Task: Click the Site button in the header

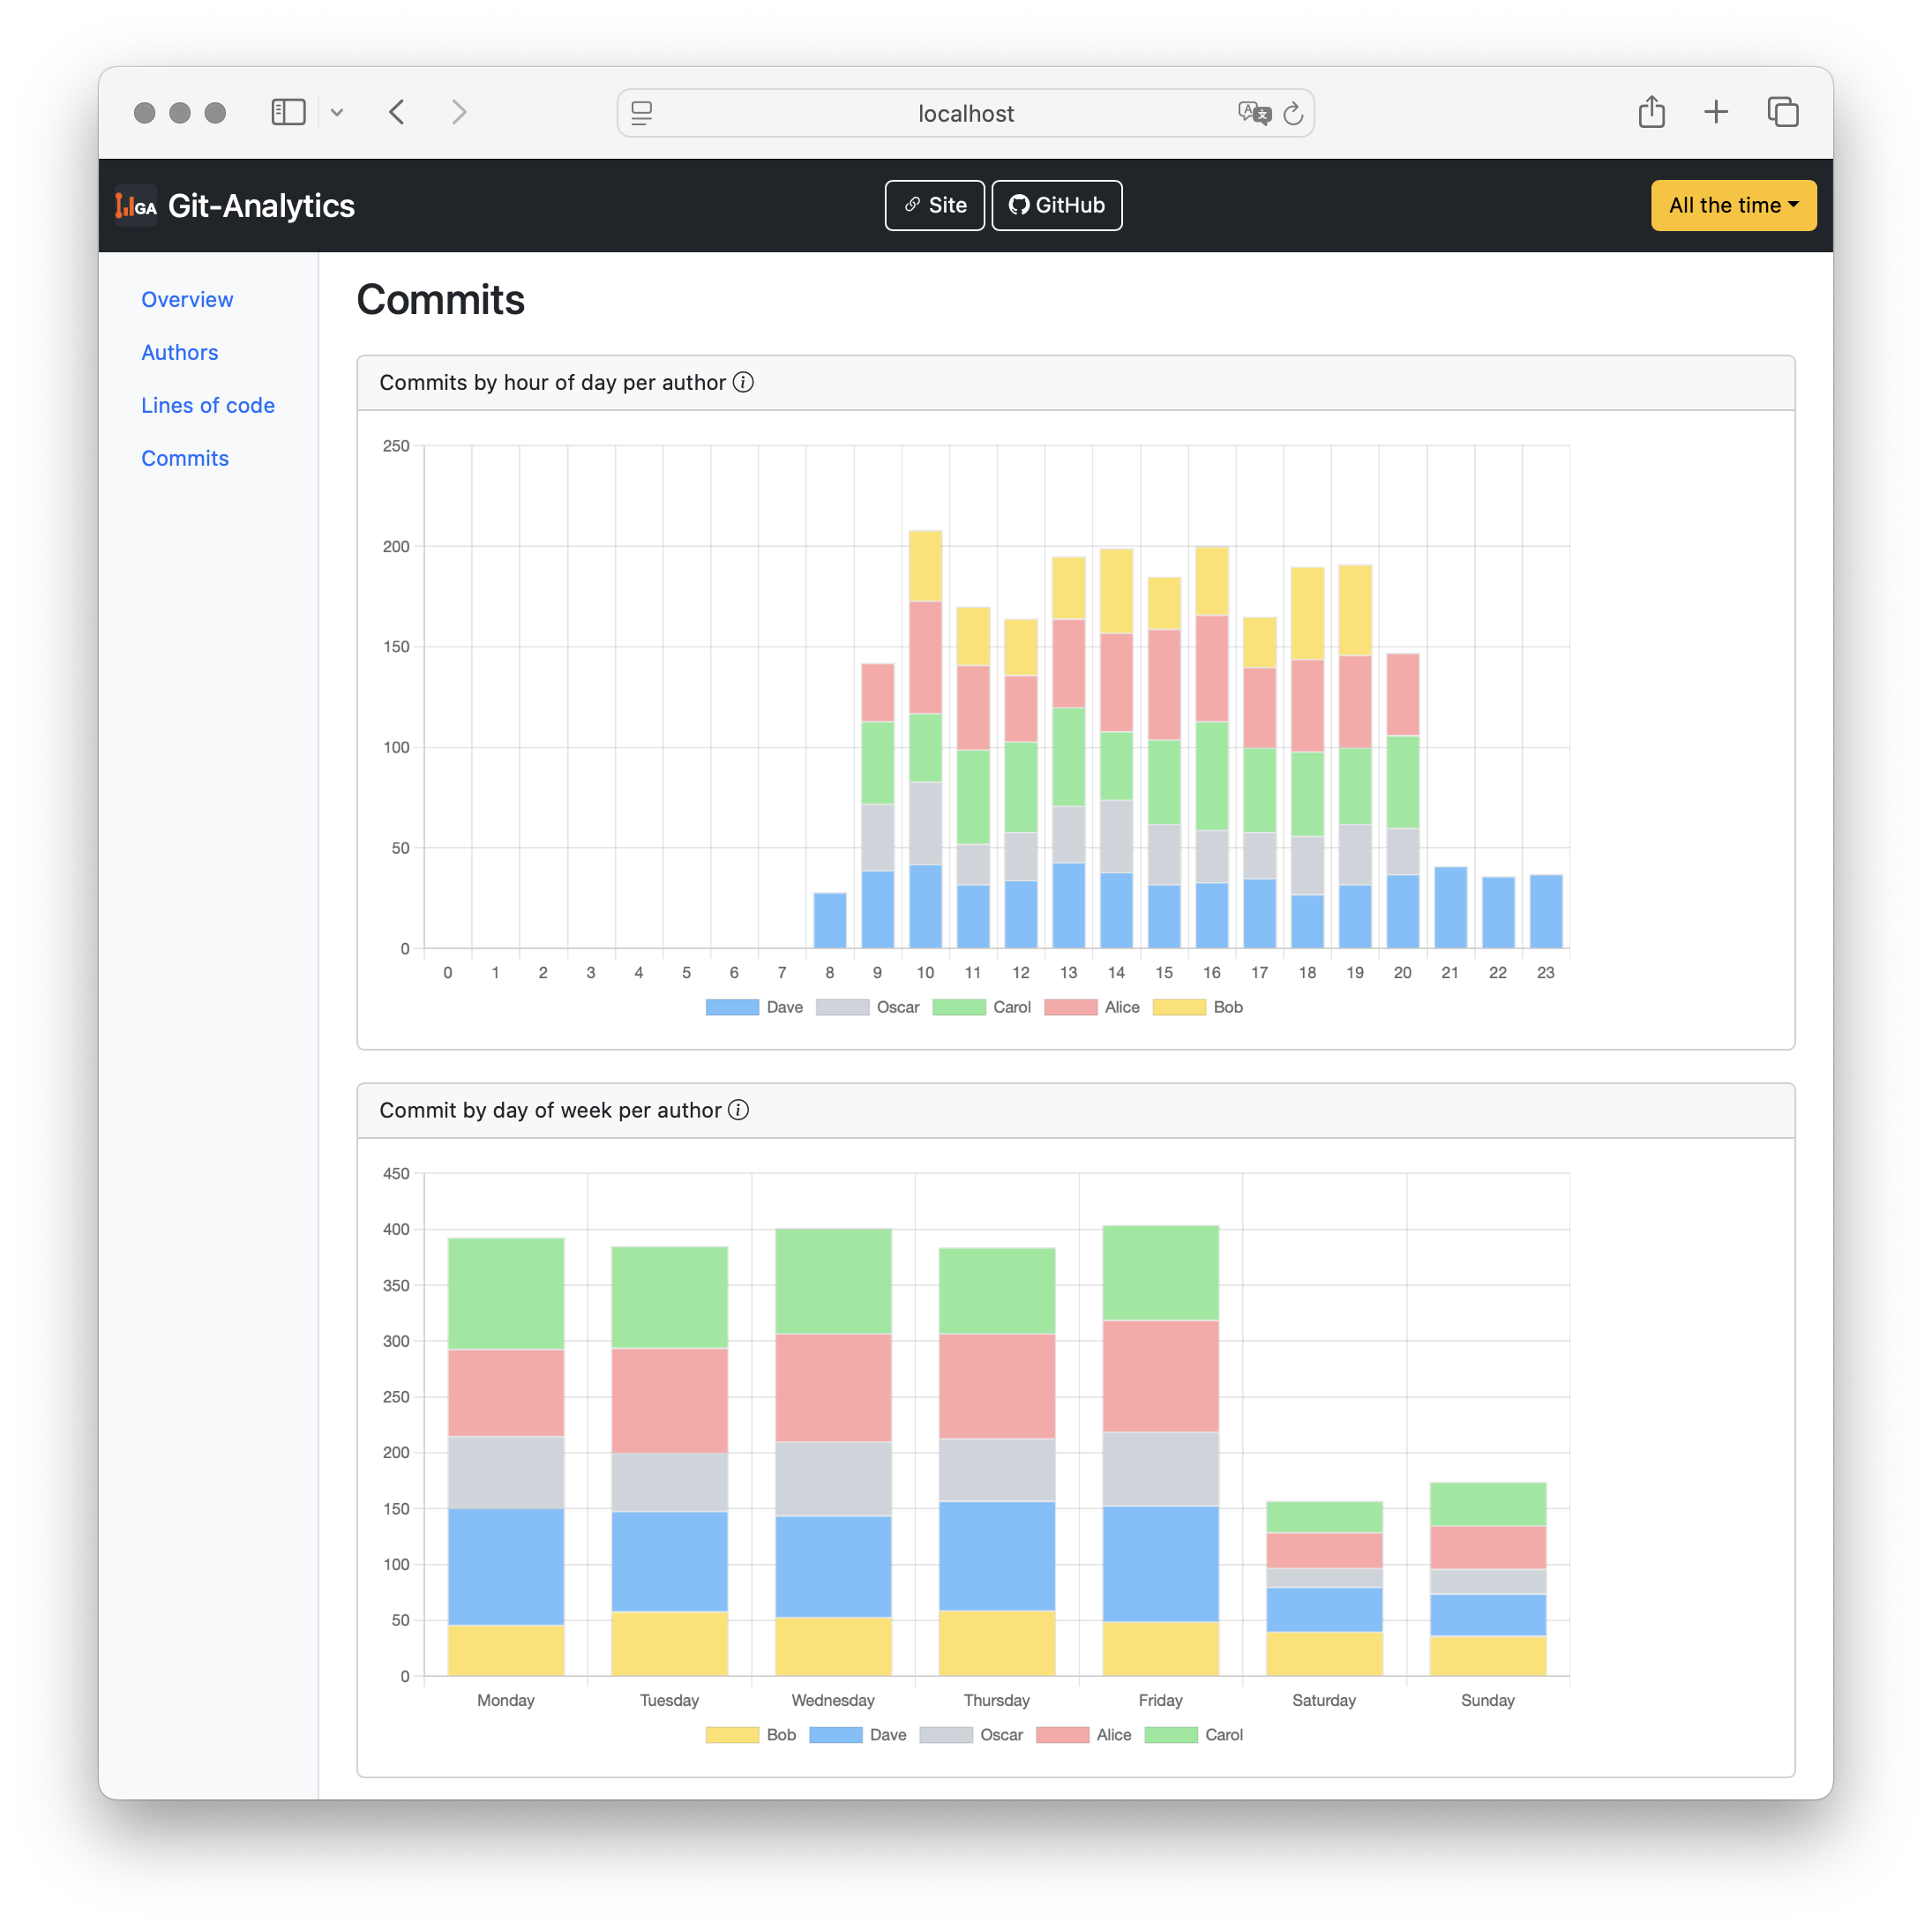Action: pos(934,205)
